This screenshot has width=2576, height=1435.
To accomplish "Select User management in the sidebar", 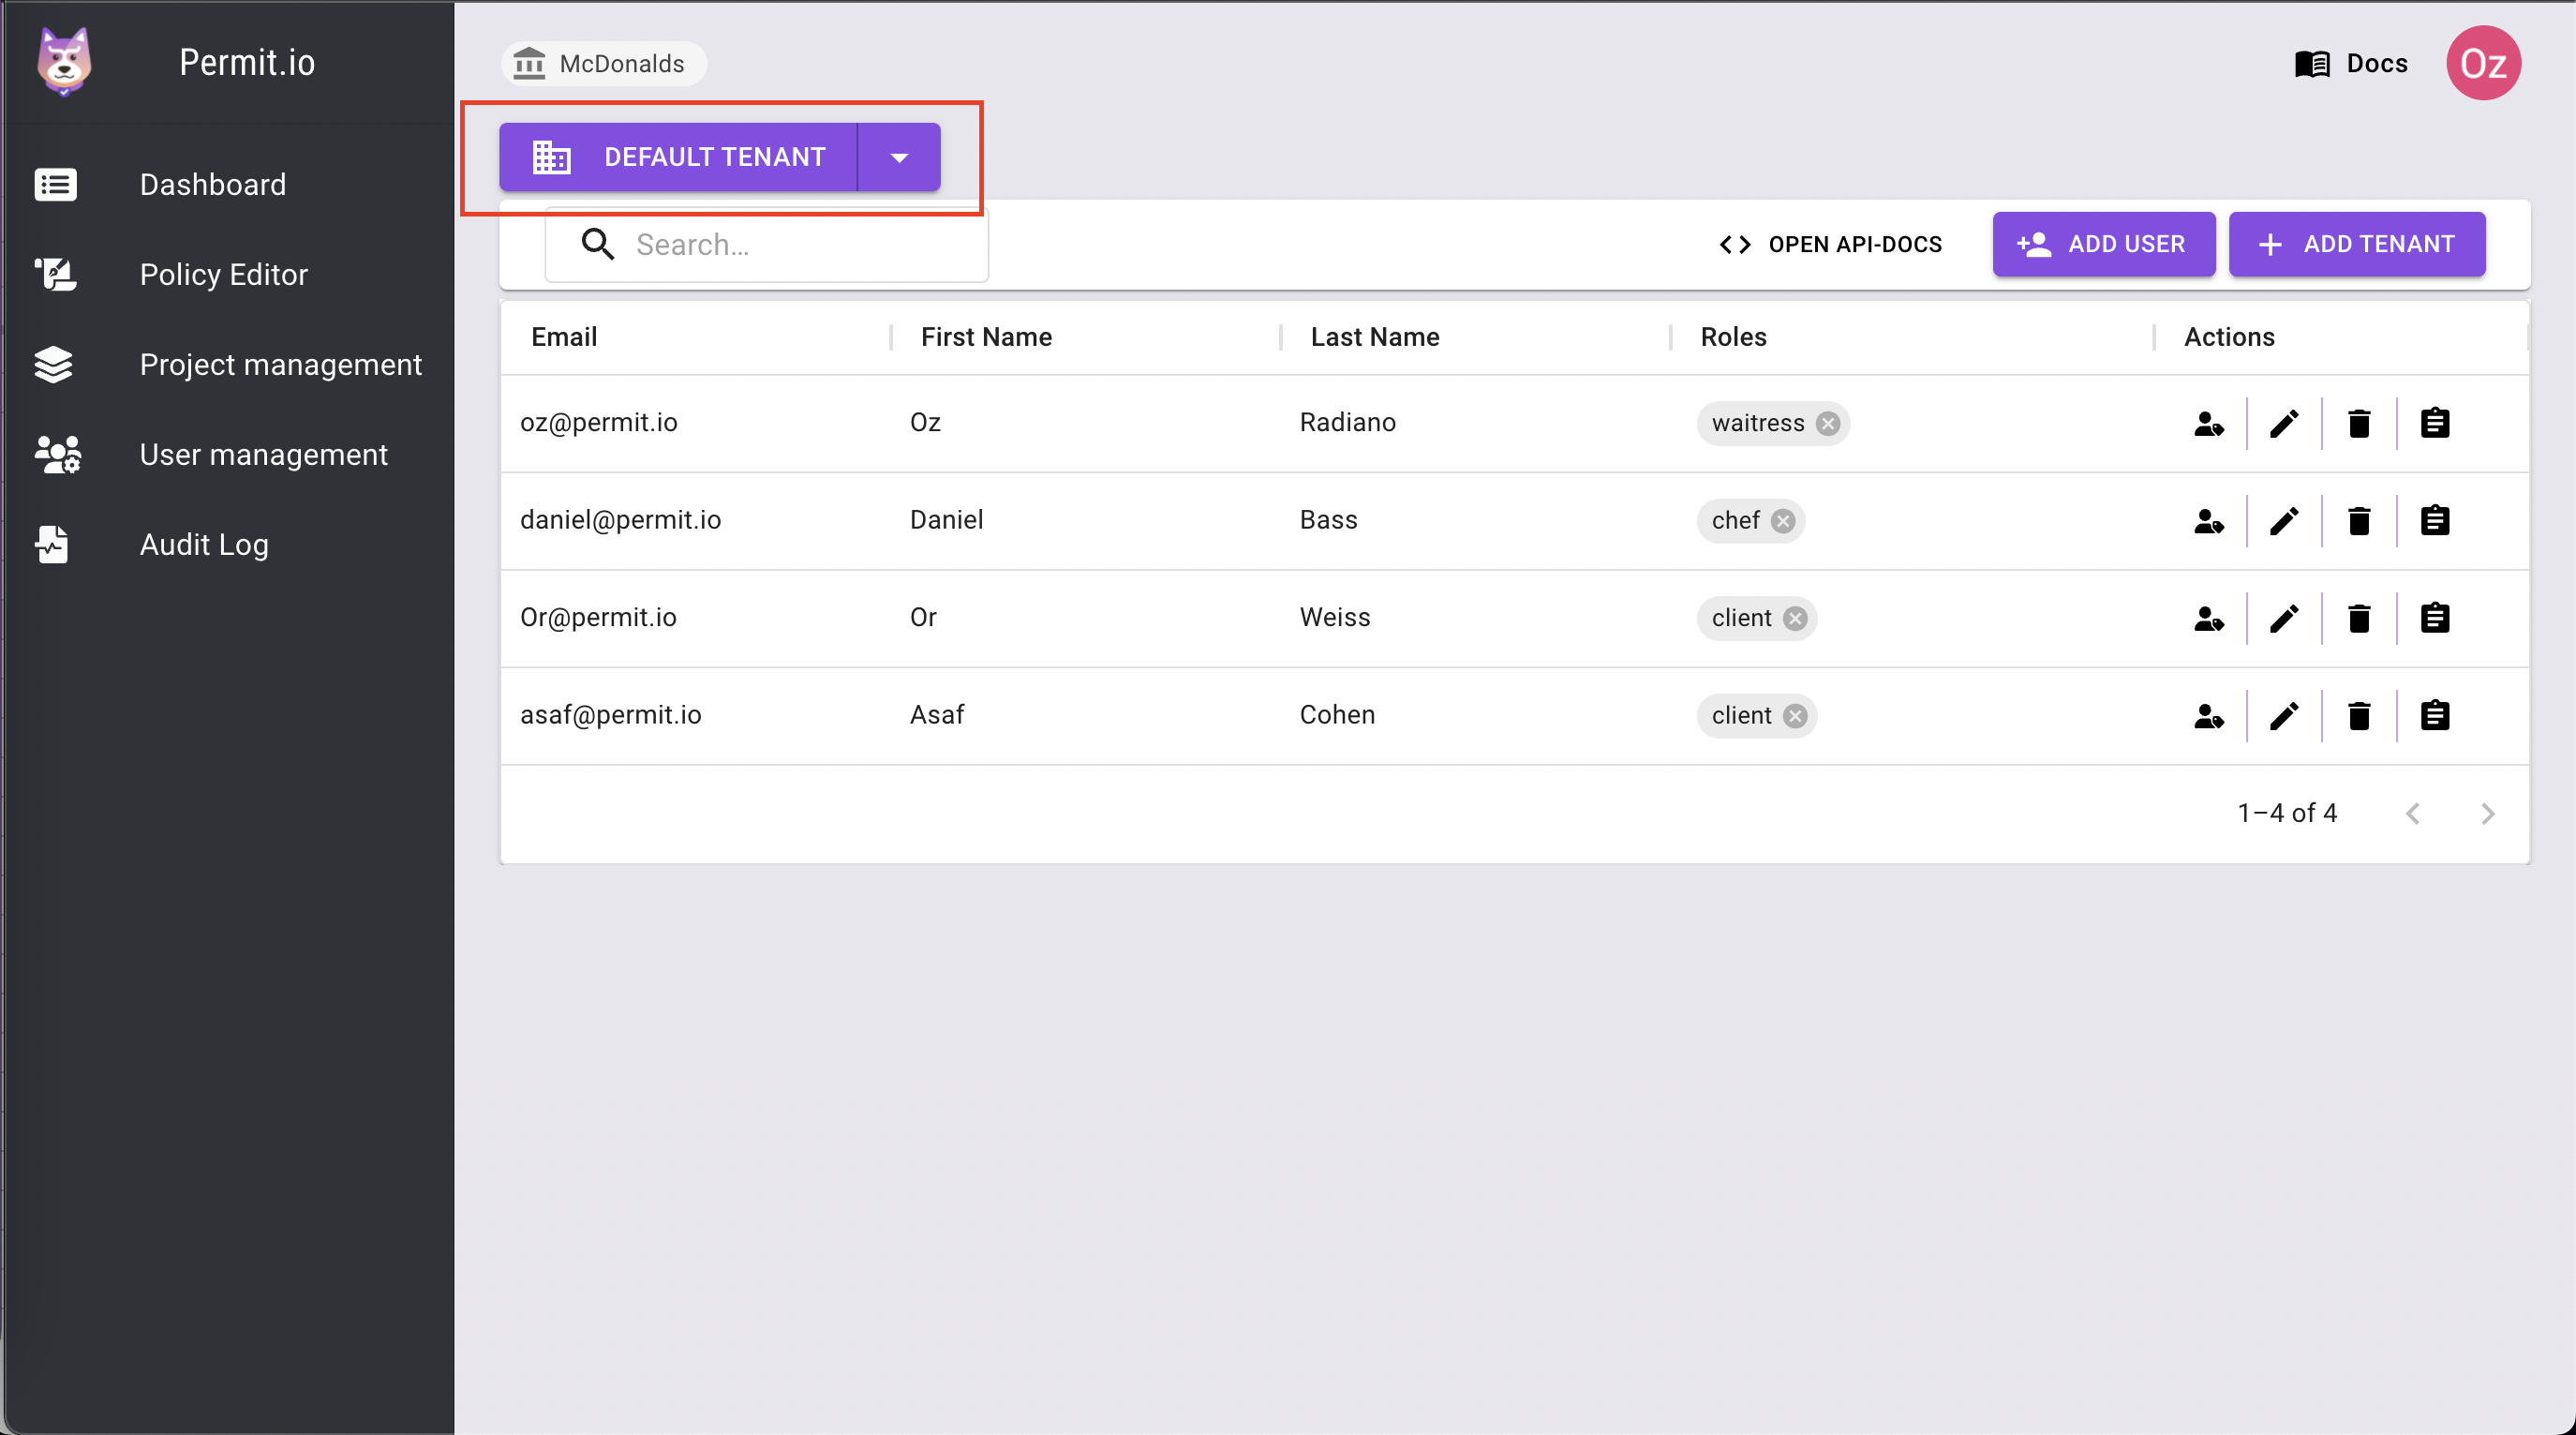I will click(263, 454).
